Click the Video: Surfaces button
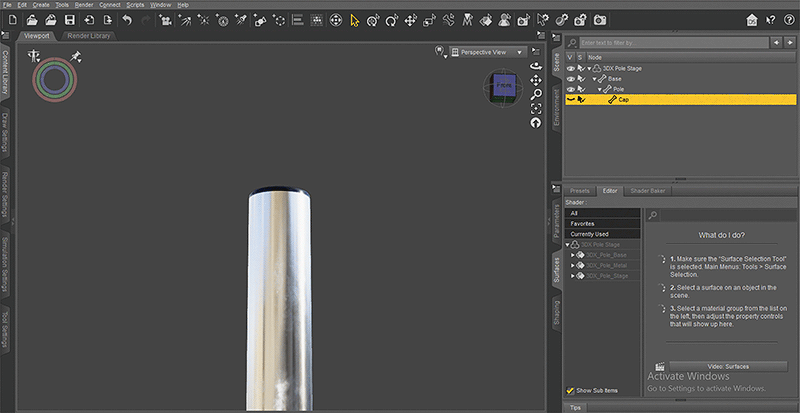Viewport: 800px width, 413px height. tap(728, 367)
